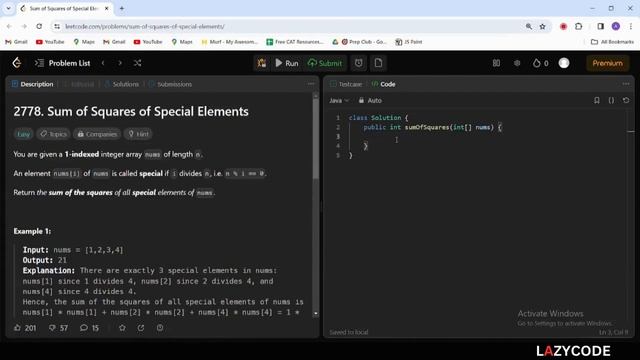Favorite the problem star icon

pos(122,328)
